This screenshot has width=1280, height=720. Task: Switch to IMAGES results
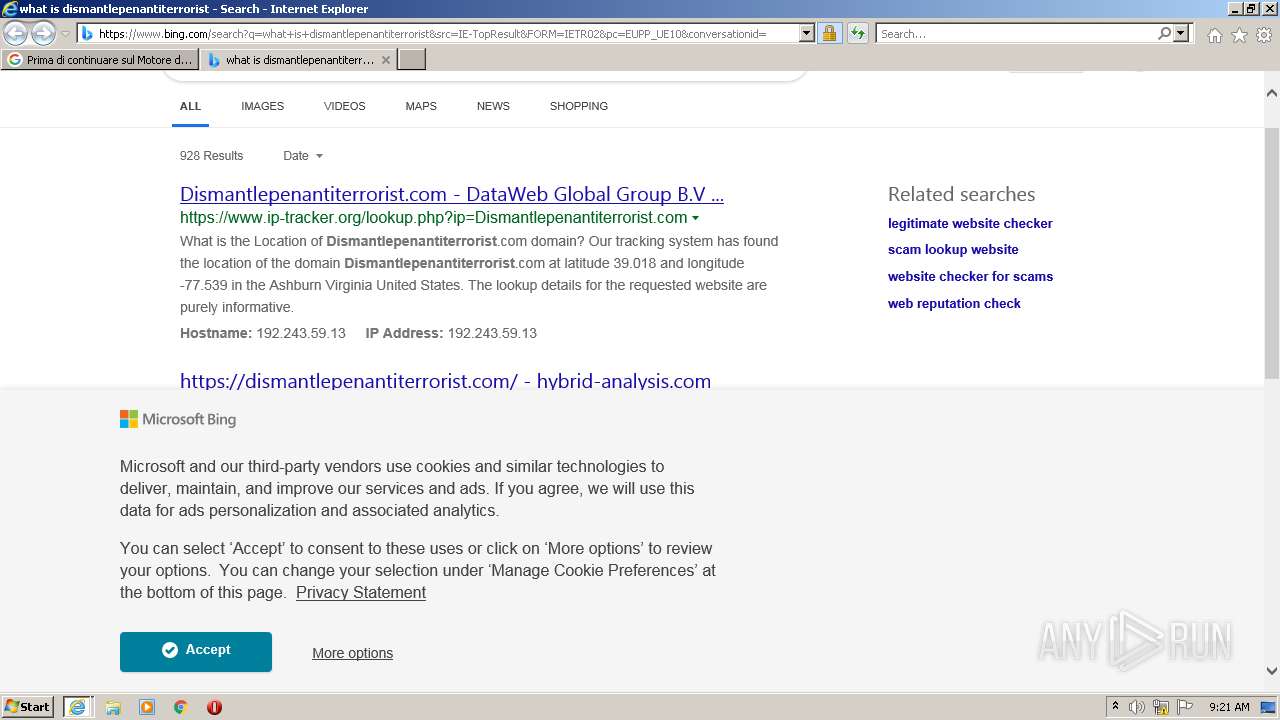click(x=262, y=106)
